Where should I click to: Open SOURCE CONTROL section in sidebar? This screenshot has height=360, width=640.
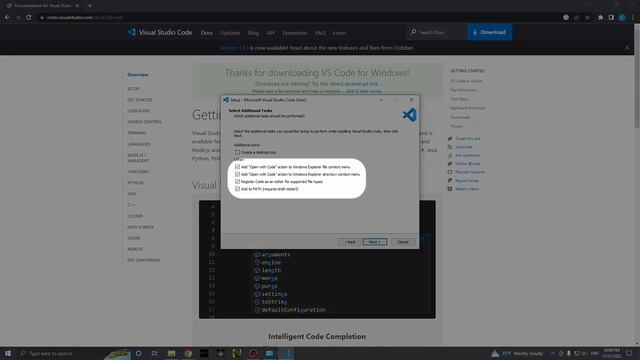144,122
